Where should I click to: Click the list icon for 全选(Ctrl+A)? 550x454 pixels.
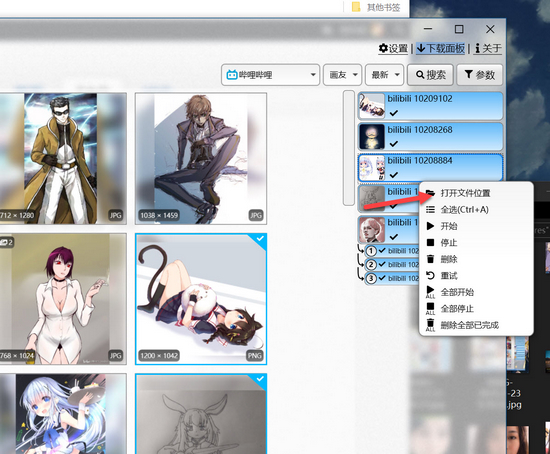pos(430,209)
